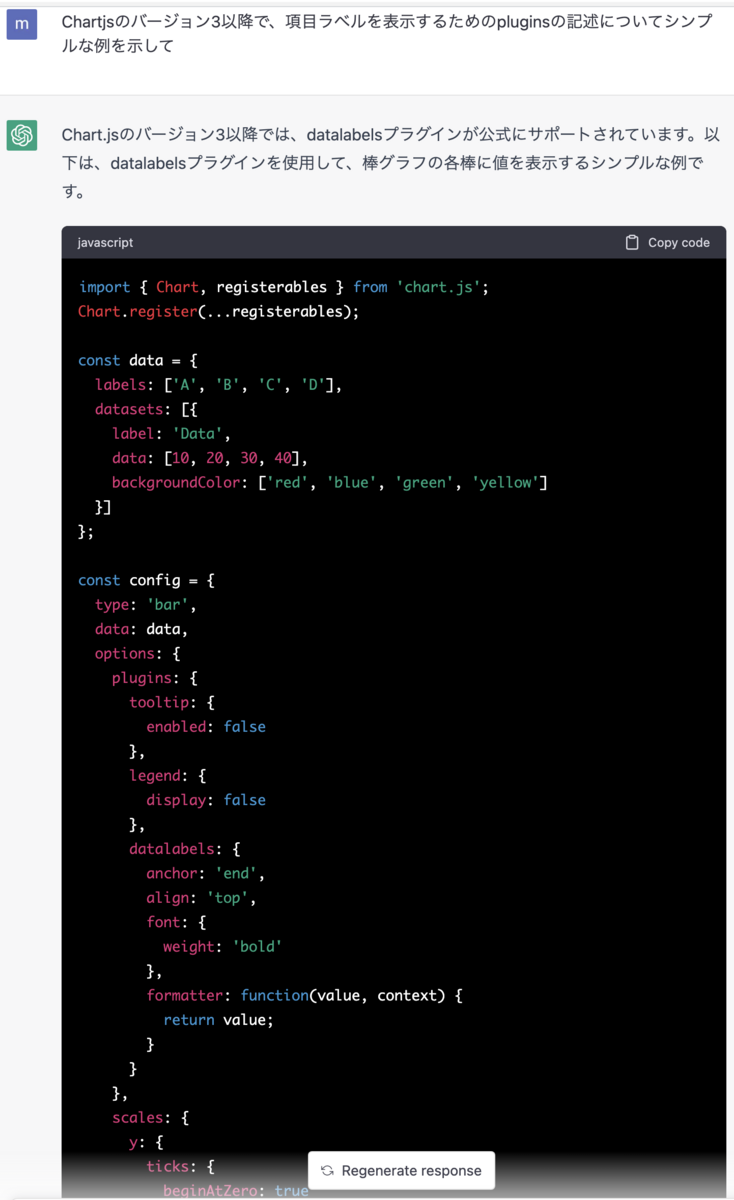Screen dimensions: 734x1200
Task: Click the return value; line
Action: coord(218,1019)
